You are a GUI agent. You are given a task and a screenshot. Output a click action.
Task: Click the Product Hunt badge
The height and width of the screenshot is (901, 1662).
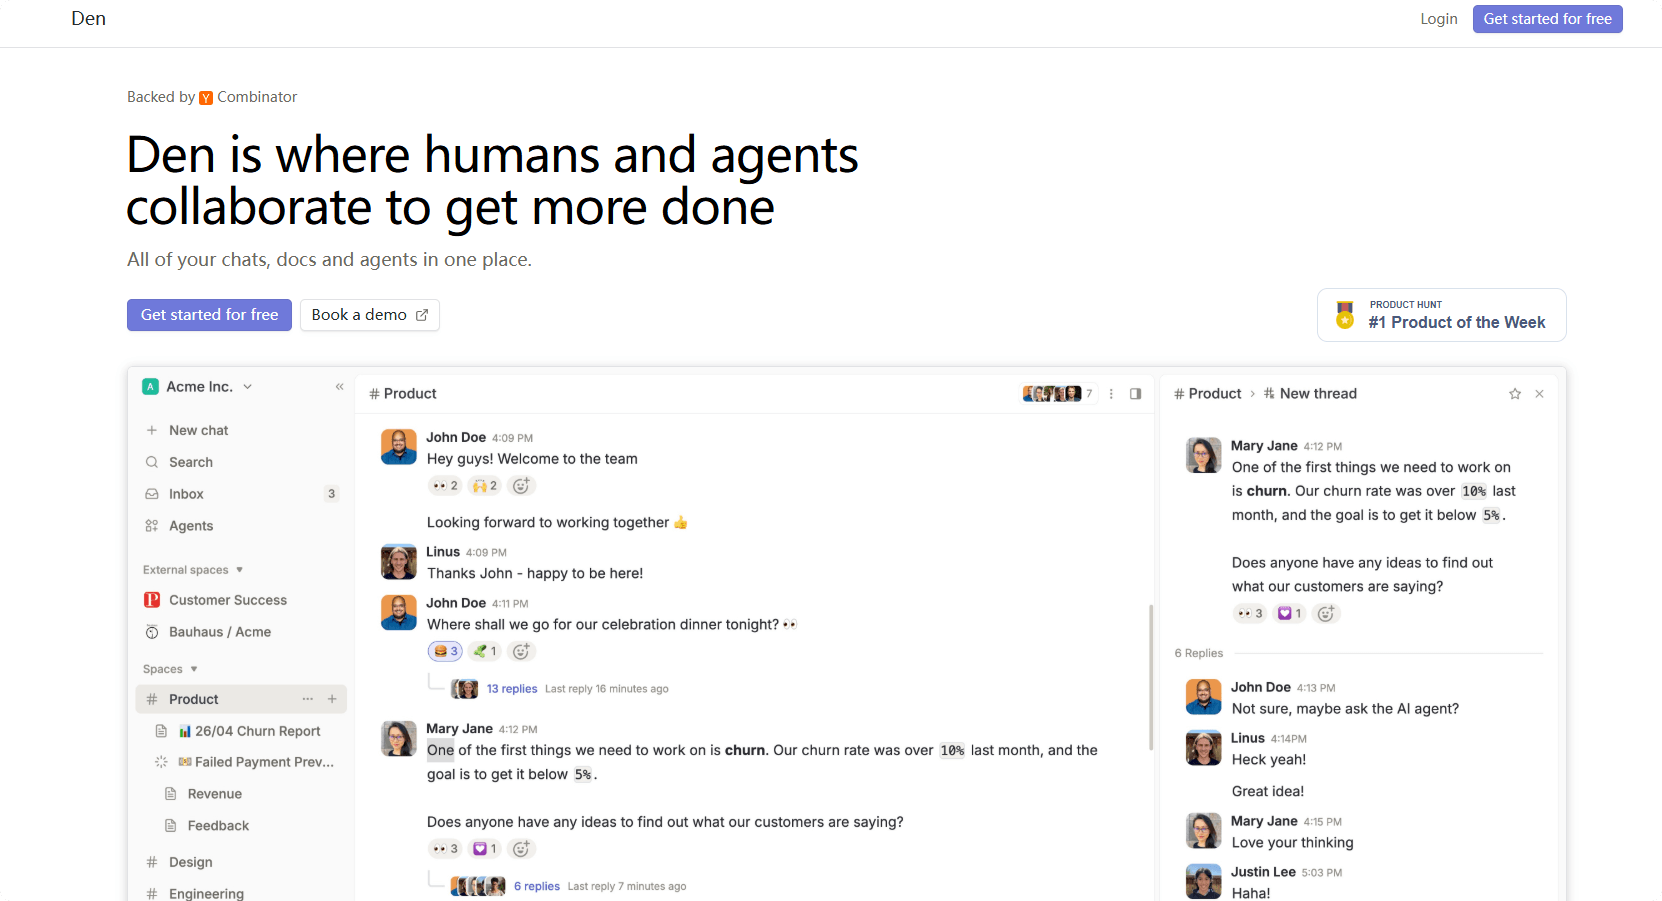click(x=1441, y=315)
